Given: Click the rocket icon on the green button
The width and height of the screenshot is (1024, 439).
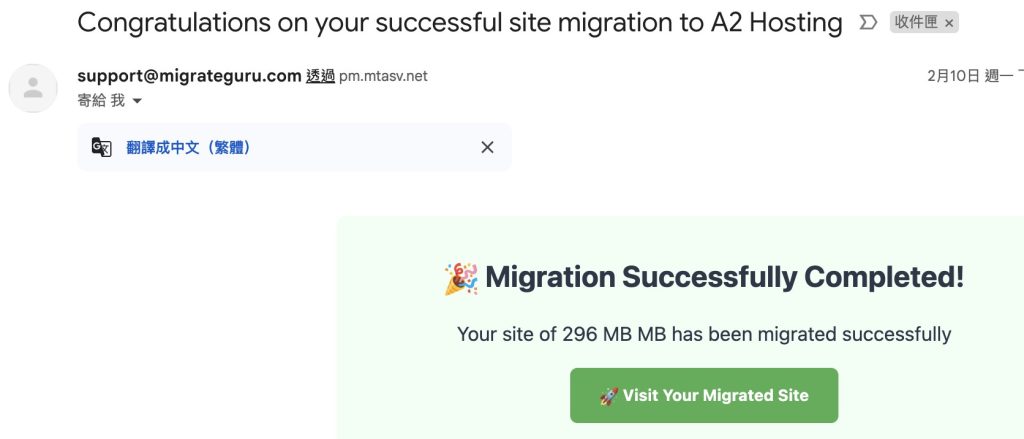Looking at the screenshot, I should [608, 396].
